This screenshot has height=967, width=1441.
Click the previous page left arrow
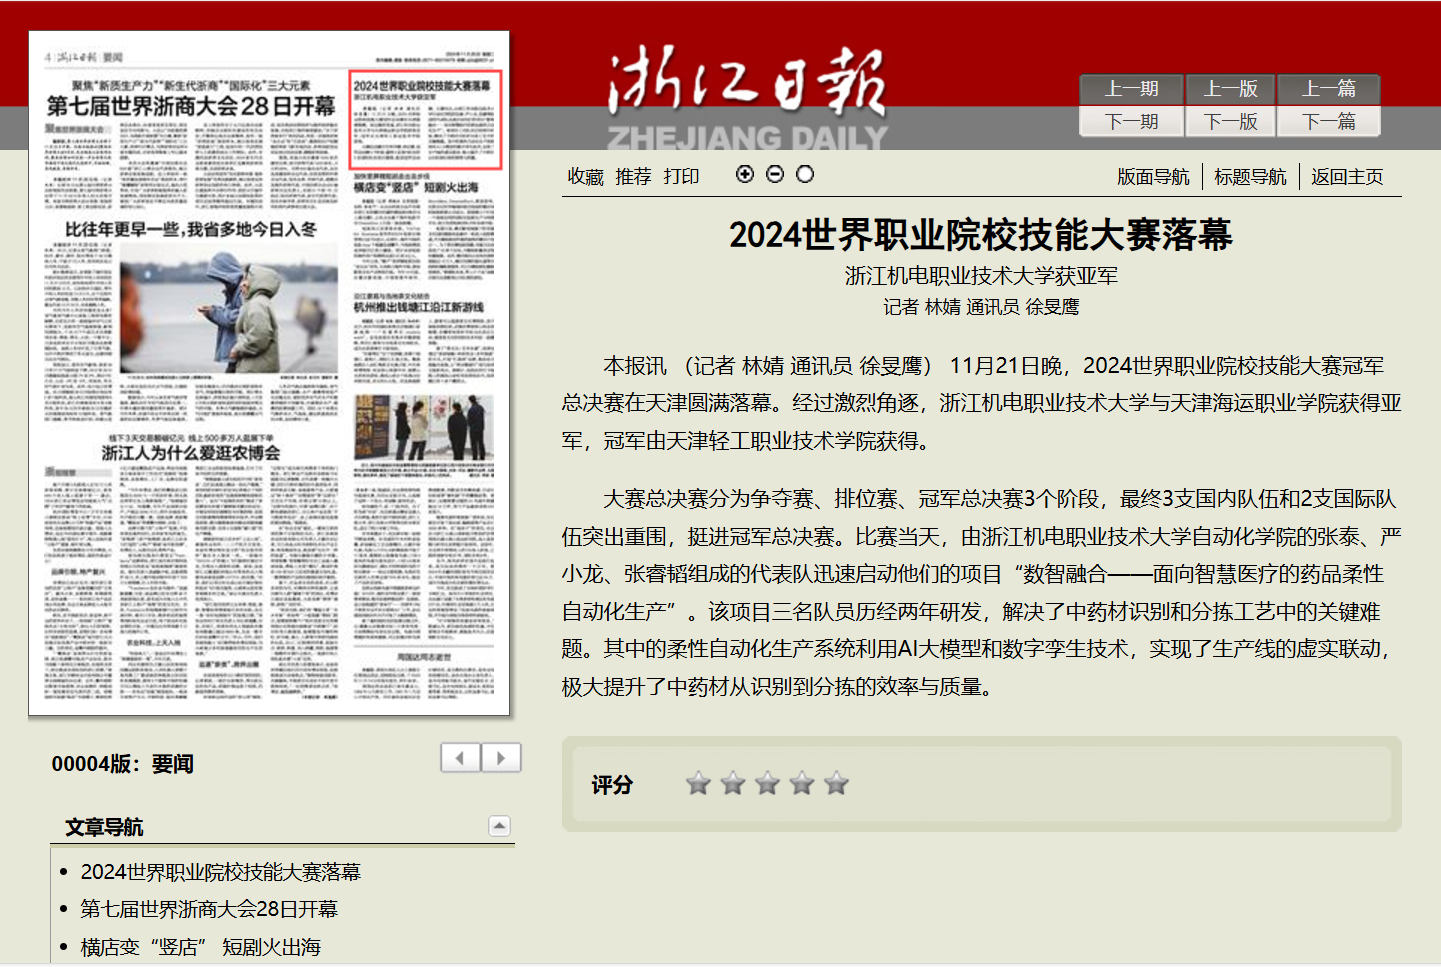(x=461, y=758)
